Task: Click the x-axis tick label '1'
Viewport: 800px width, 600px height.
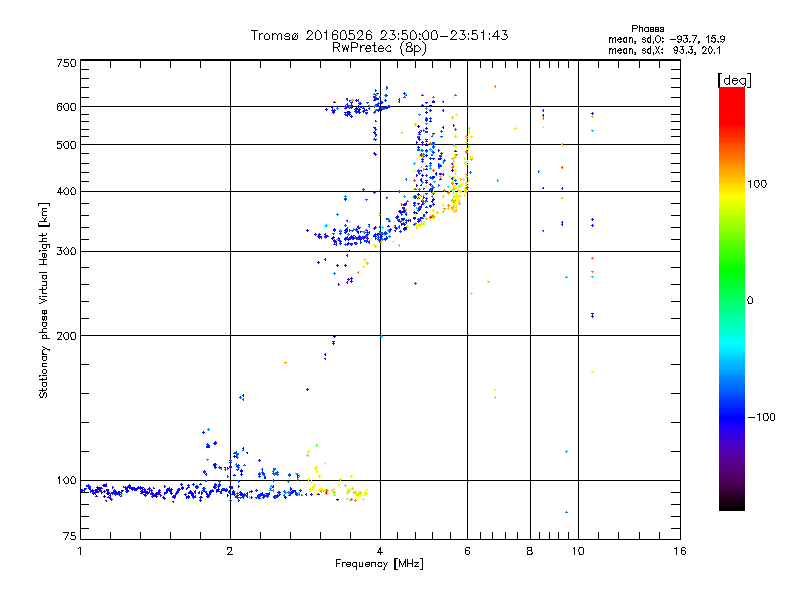Action: pos(80,551)
